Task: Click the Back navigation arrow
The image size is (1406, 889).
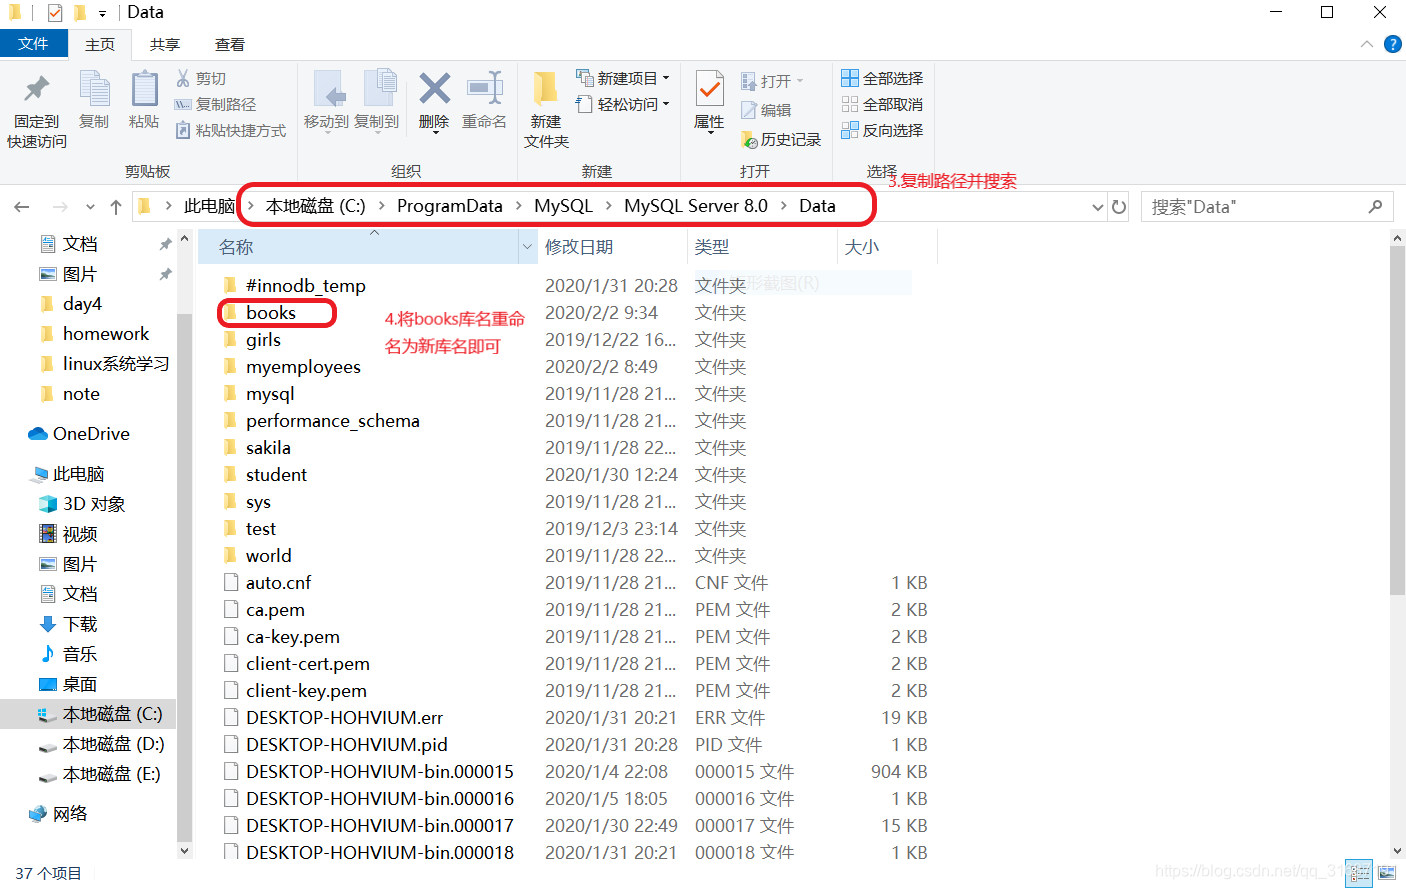Action: [x=22, y=207]
